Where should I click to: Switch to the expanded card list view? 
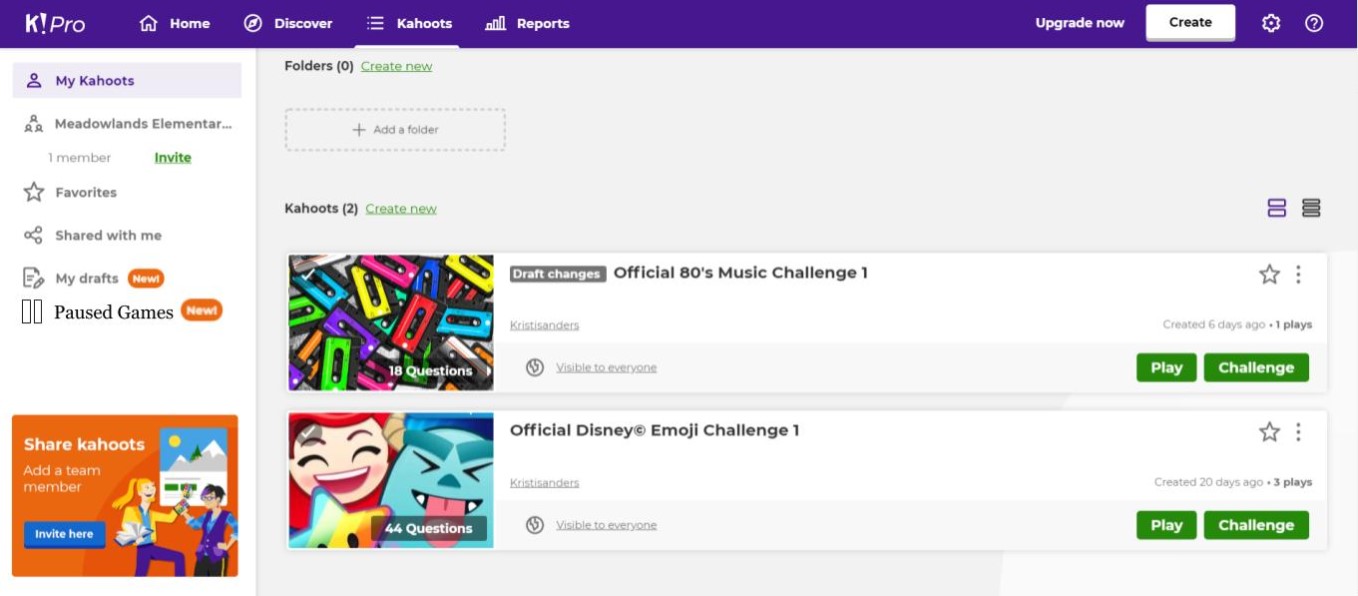point(1277,208)
